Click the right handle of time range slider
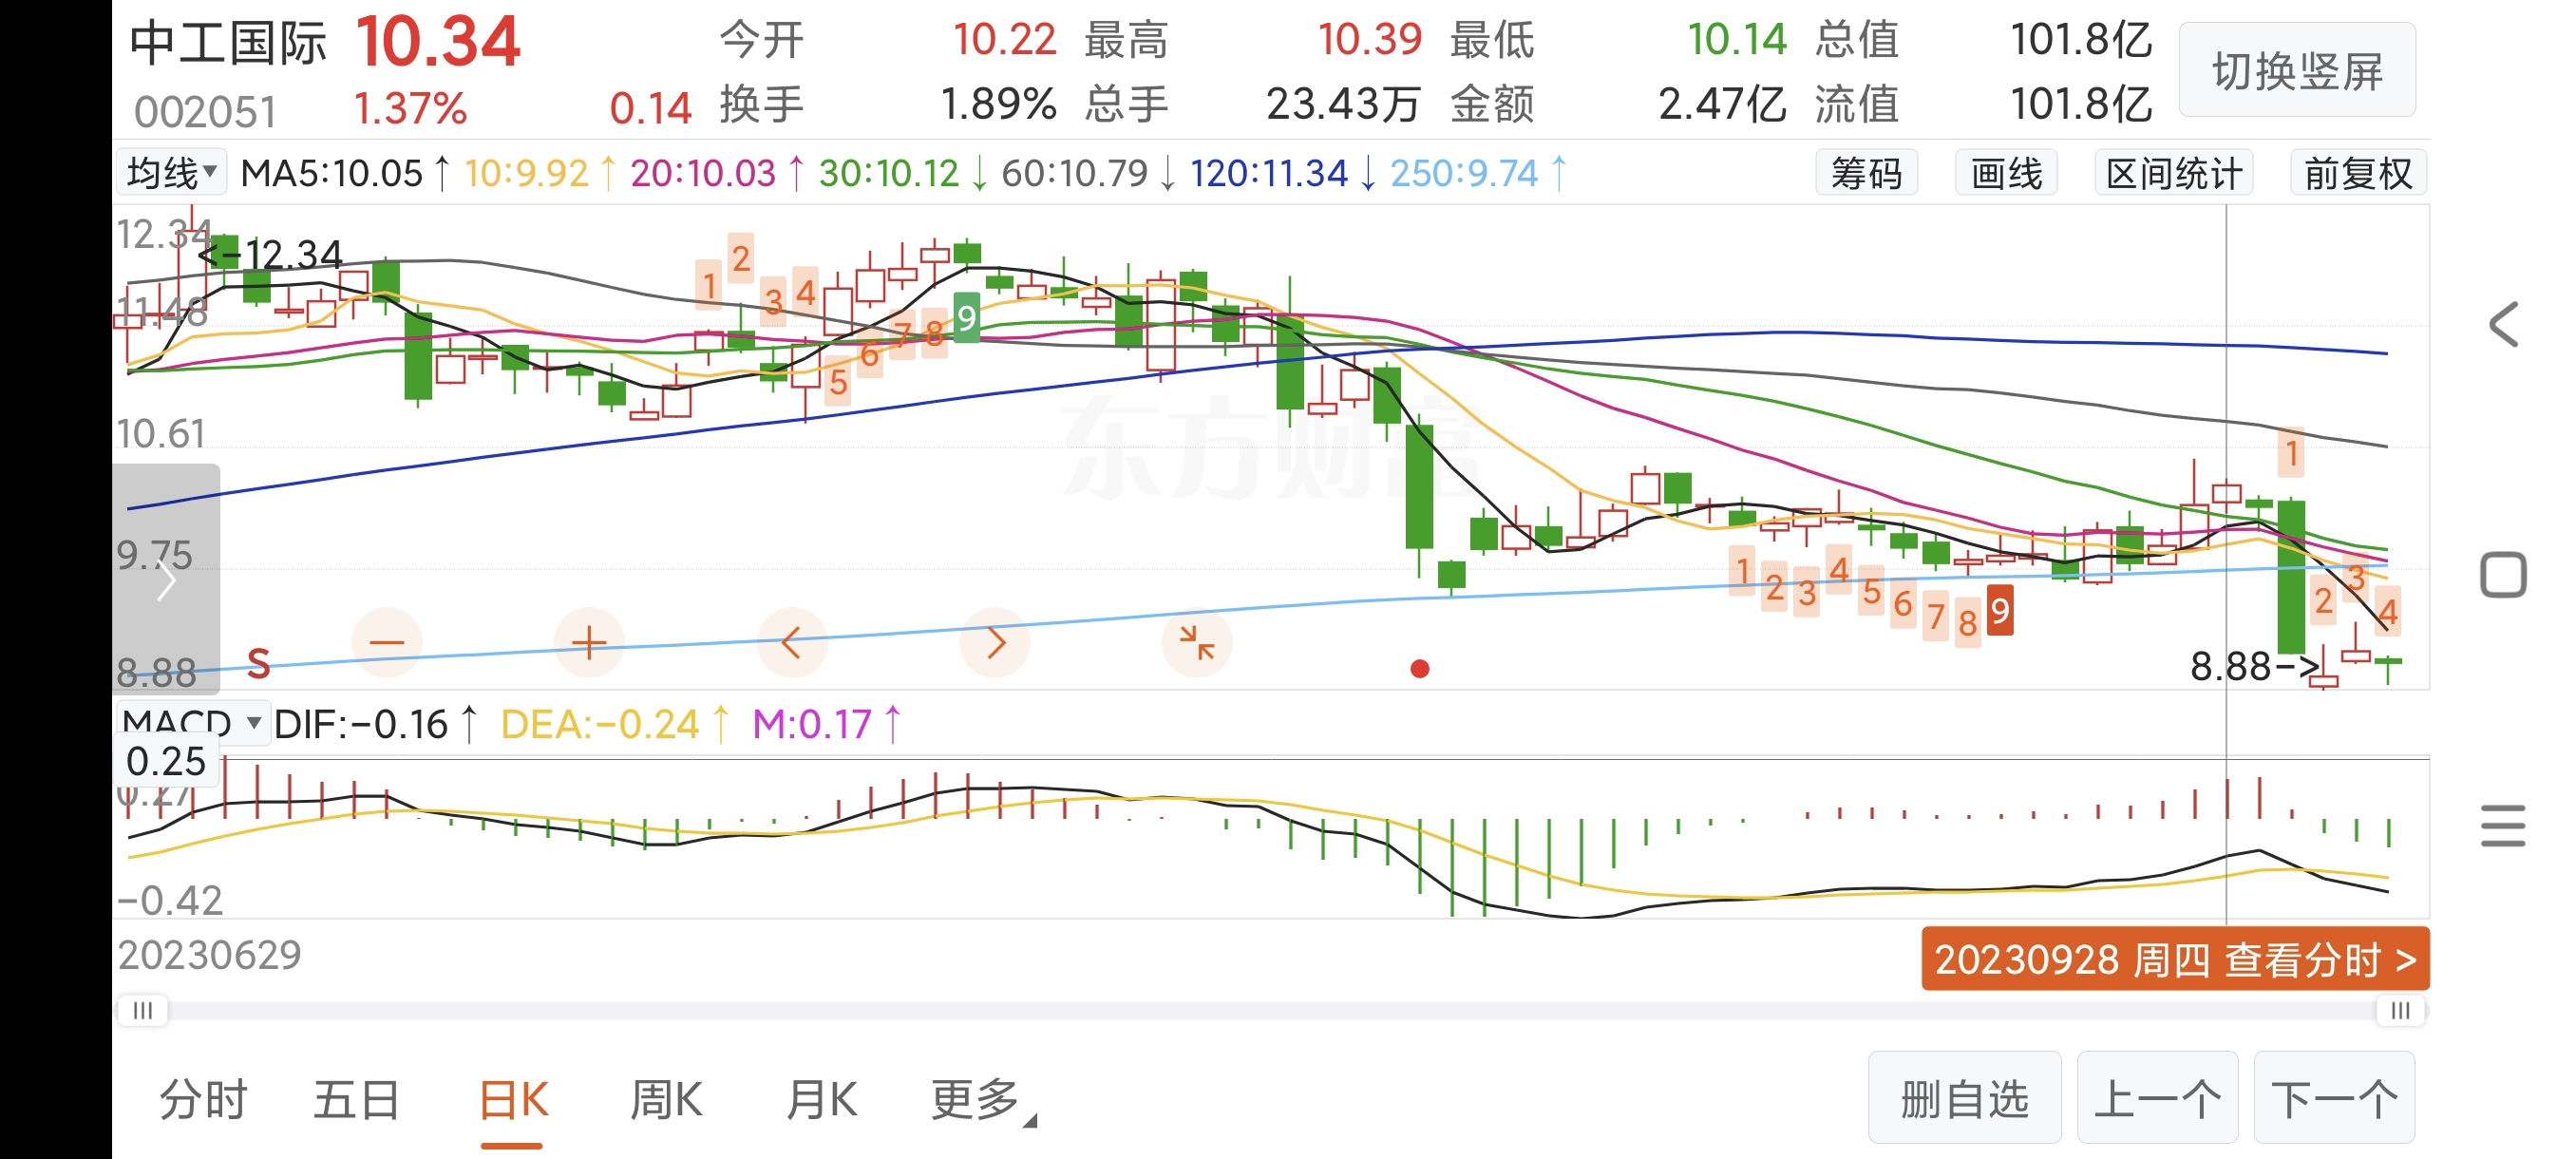Image resolution: width=2576 pixels, height=1159 pixels. 2400,1011
